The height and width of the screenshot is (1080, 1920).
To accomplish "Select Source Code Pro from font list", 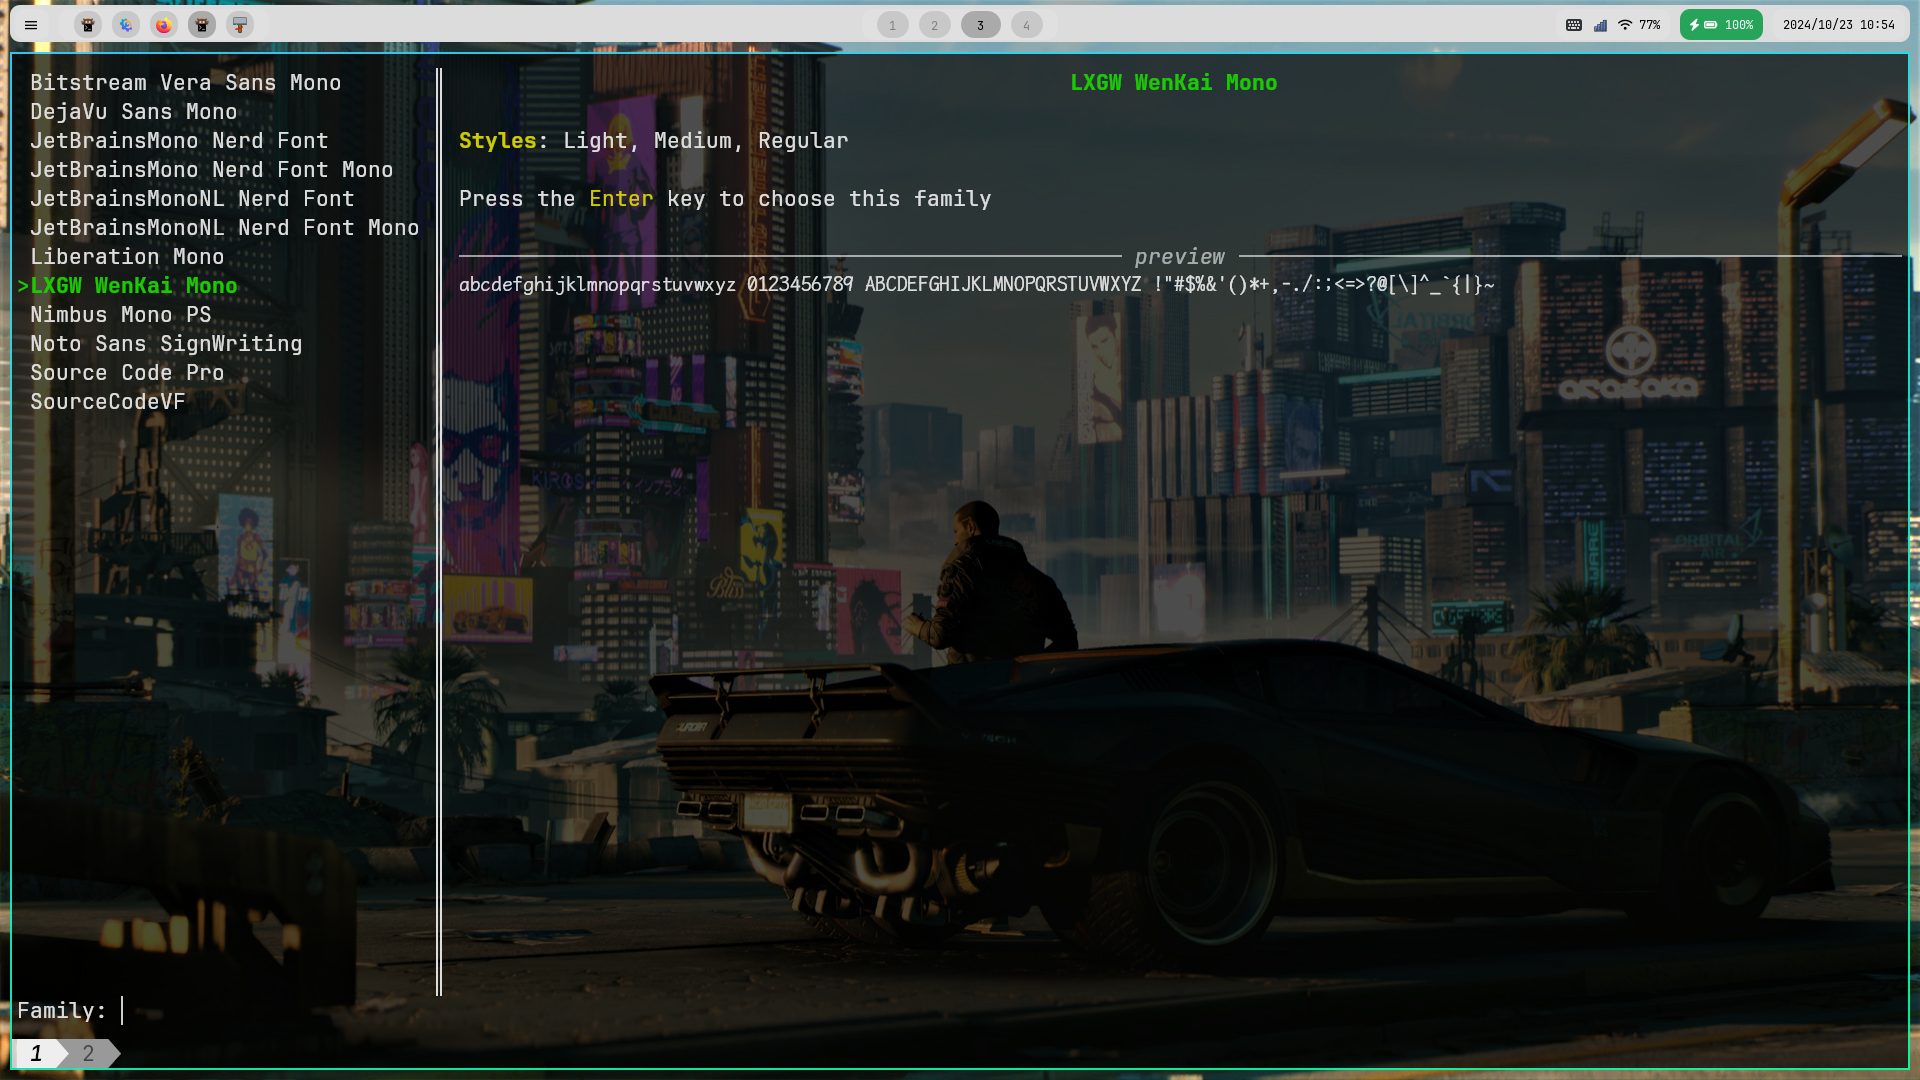I will point(127,372).
